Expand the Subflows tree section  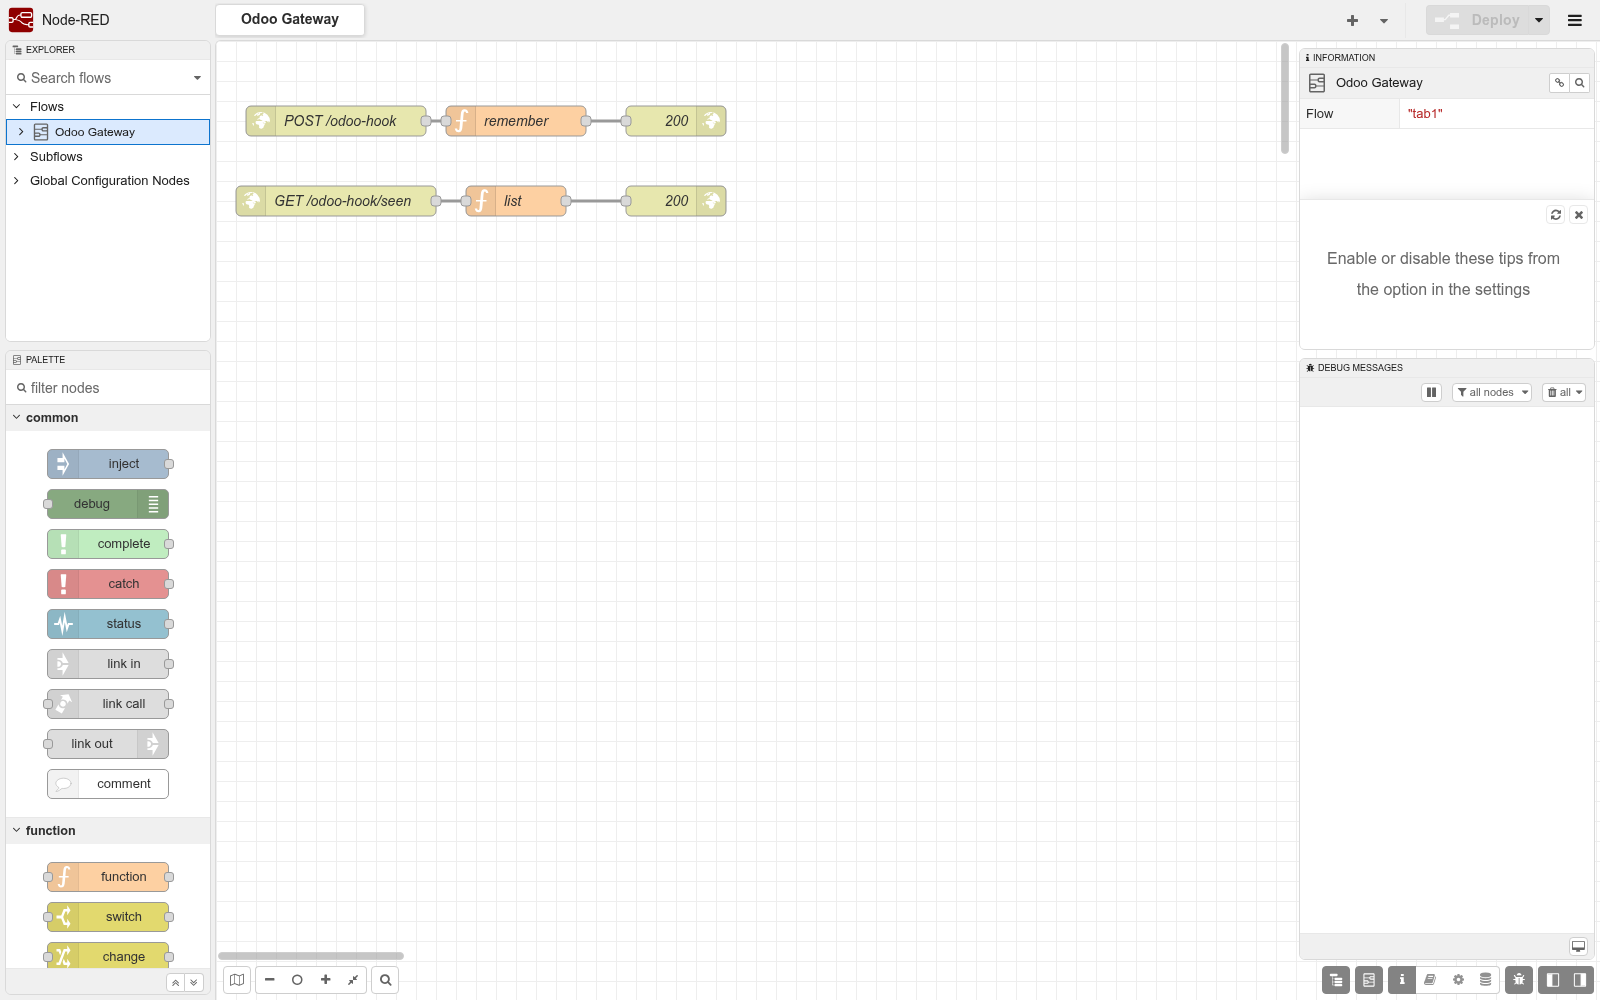(x=16, y=157)
